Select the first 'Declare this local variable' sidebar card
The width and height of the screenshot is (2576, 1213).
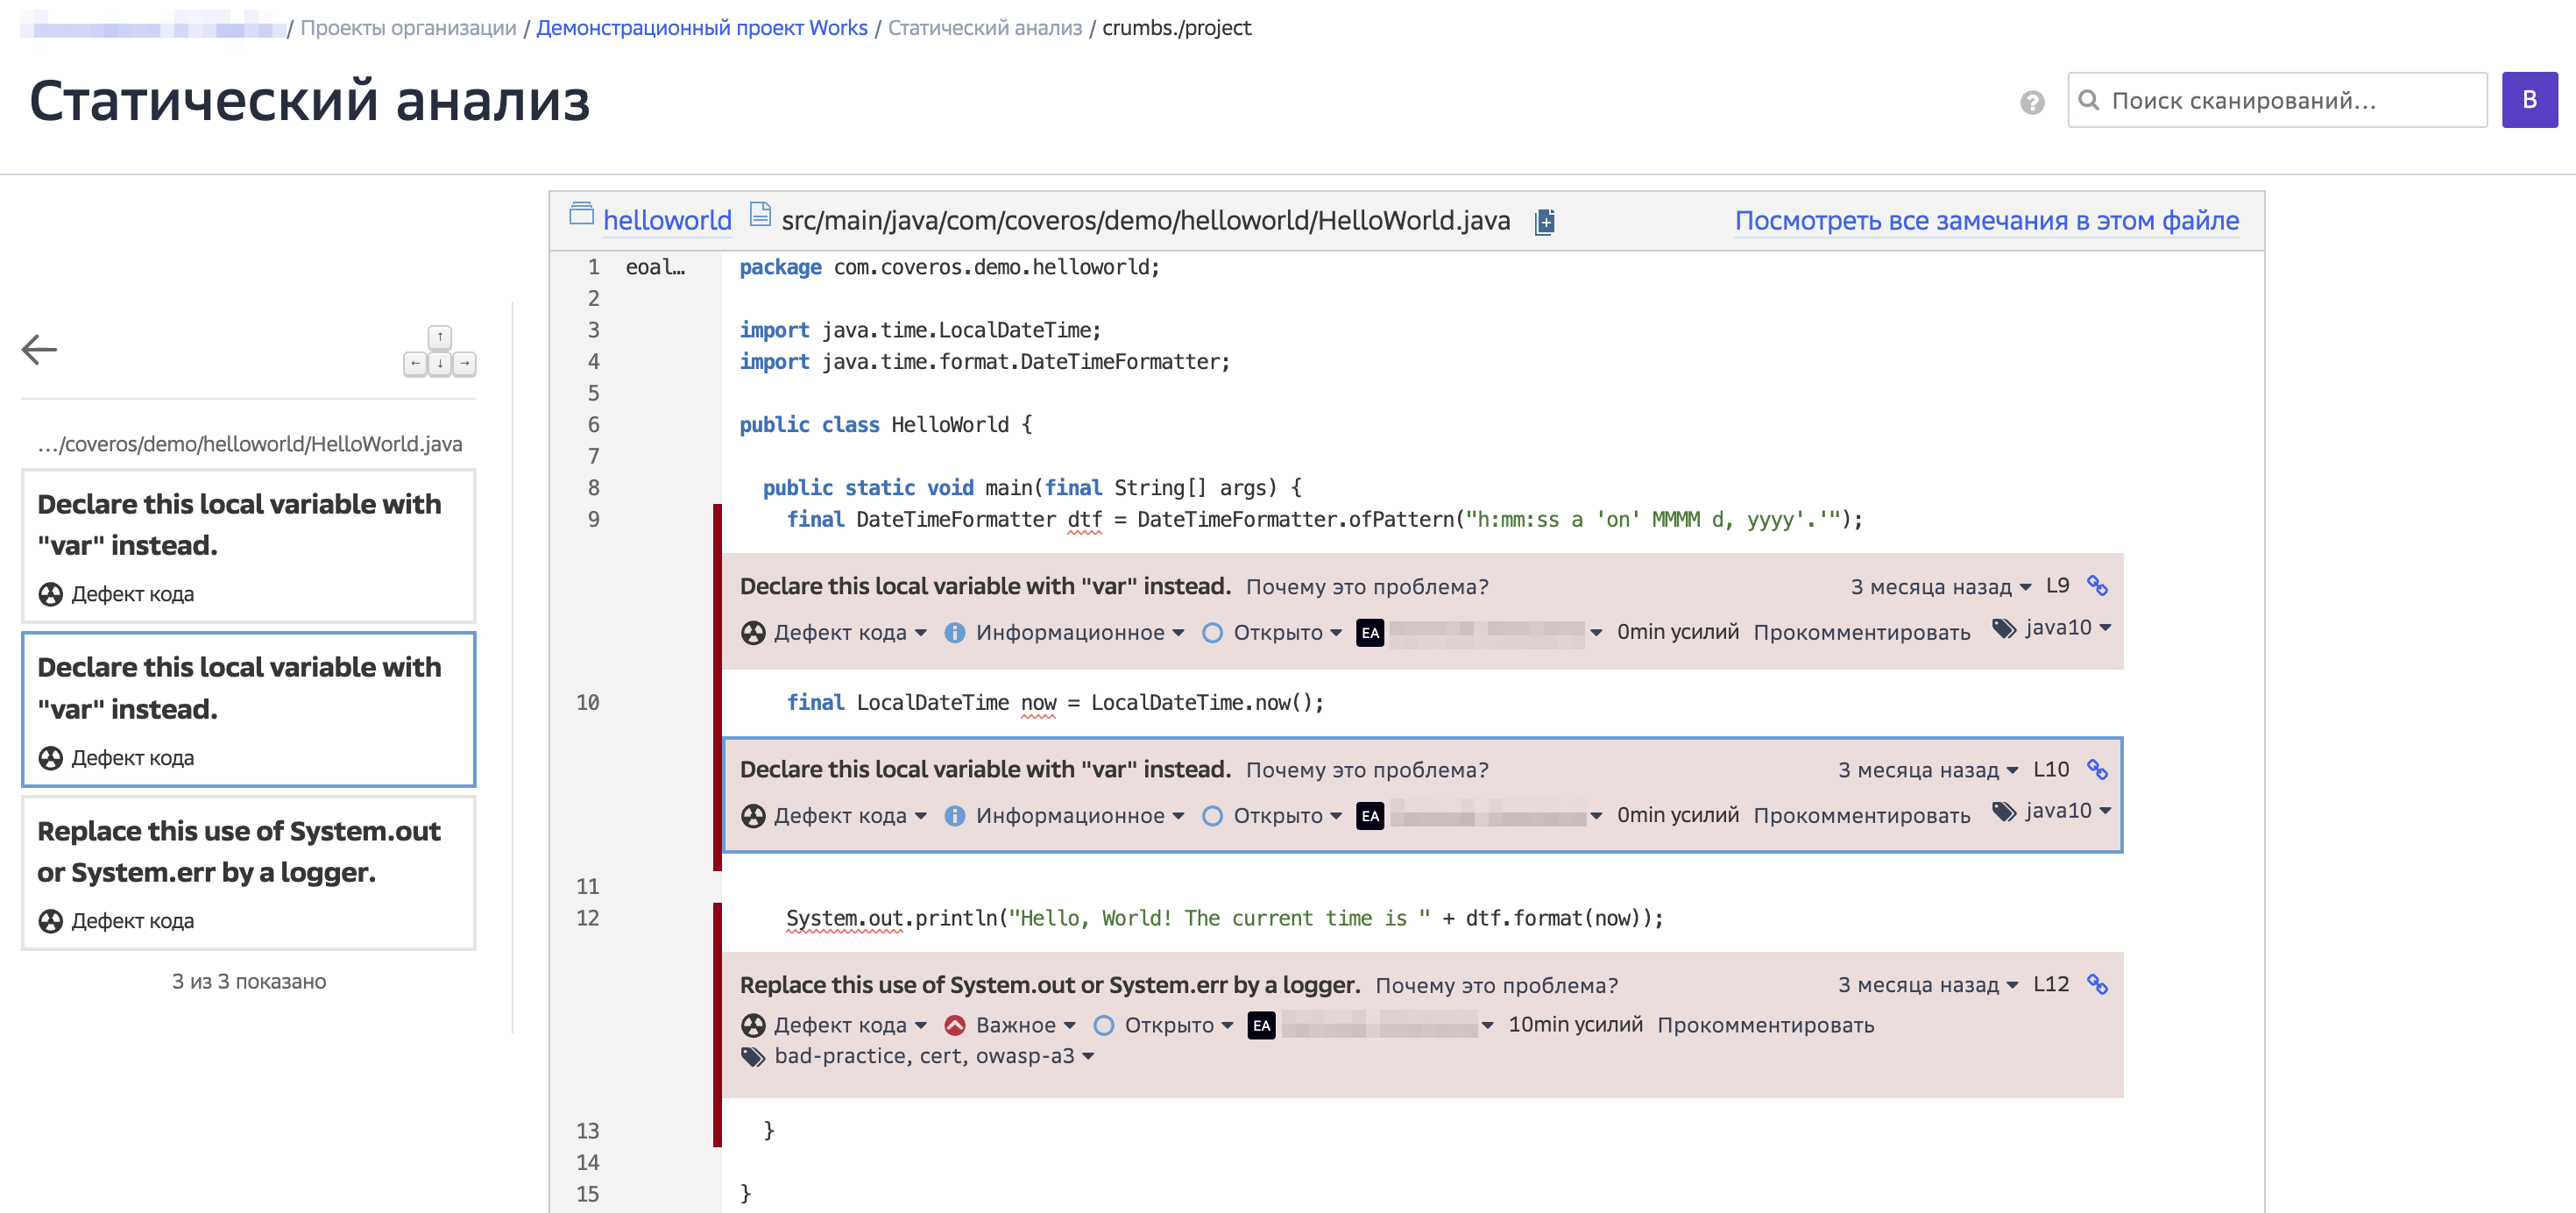point(248,545)
